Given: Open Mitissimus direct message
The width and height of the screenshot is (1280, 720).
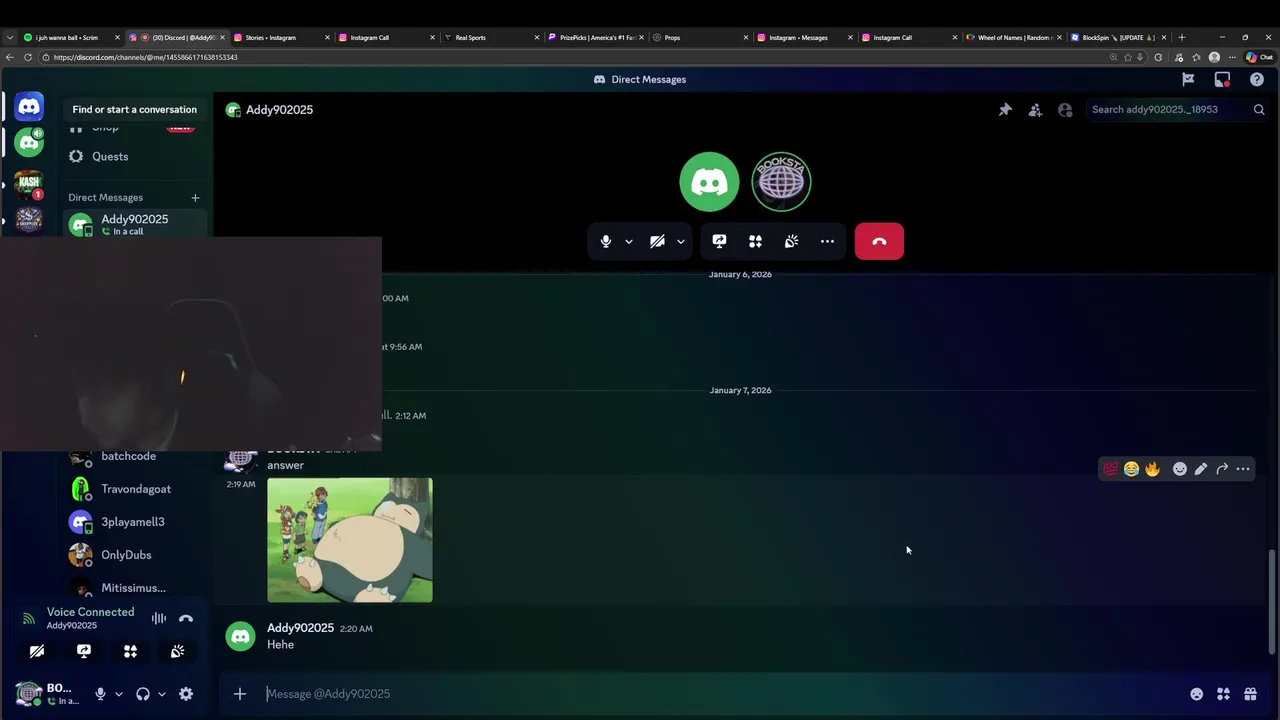Looking at the screenshot, I should pos(136,587).
